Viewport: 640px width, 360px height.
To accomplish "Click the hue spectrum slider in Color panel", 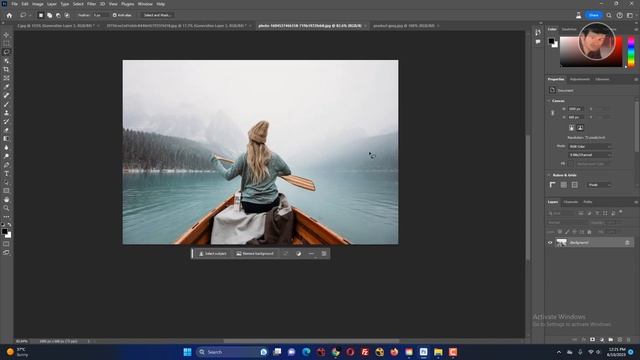I will pos(631,52).
